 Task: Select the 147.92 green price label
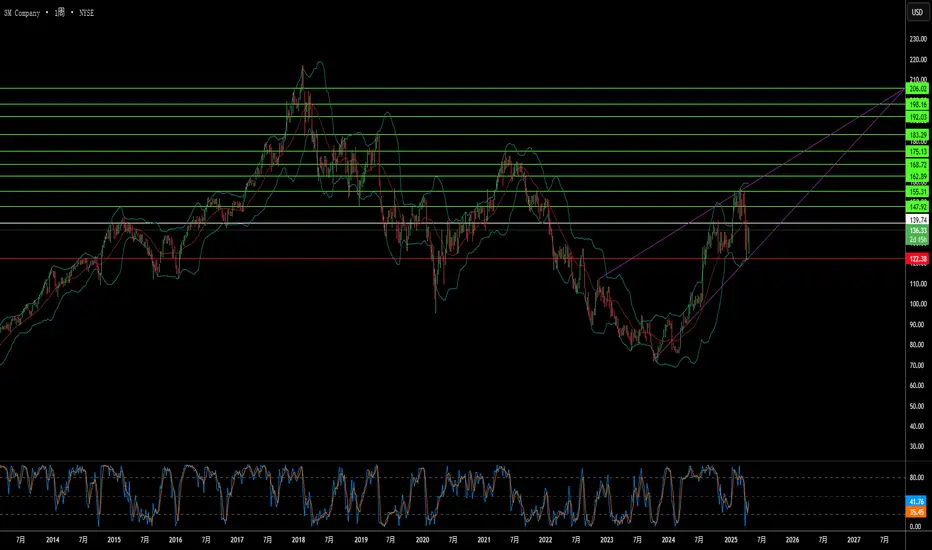click(x=917, y=206)
